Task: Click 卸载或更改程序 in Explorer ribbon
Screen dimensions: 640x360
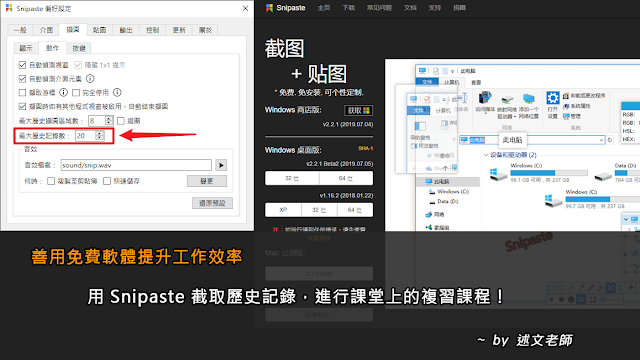Action: click(584, 96)
